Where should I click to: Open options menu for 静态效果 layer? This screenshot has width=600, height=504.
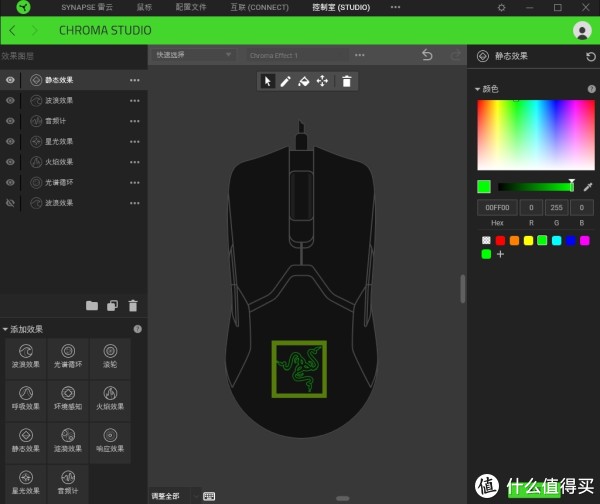coord(134,80)
